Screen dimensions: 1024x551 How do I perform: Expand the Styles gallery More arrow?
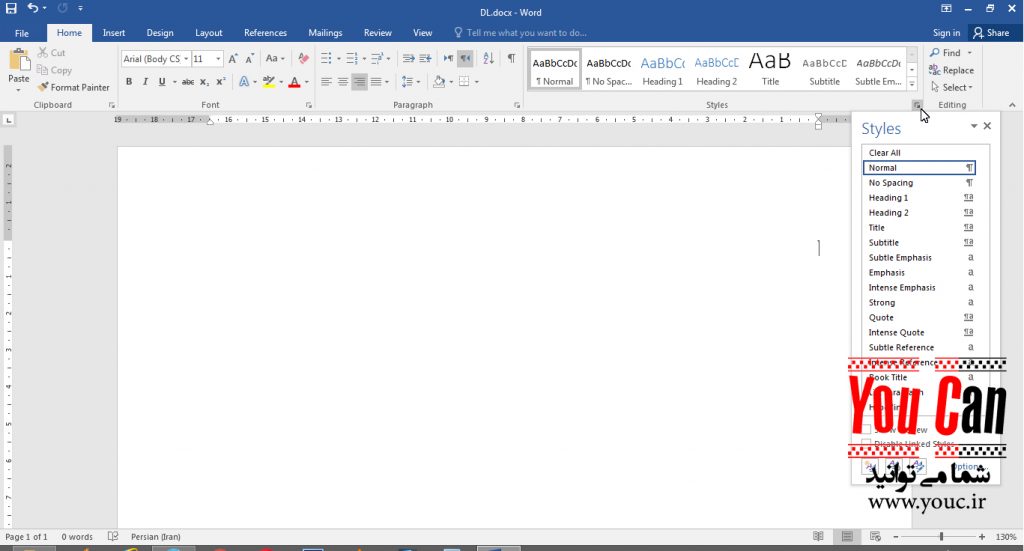(912, 83)
